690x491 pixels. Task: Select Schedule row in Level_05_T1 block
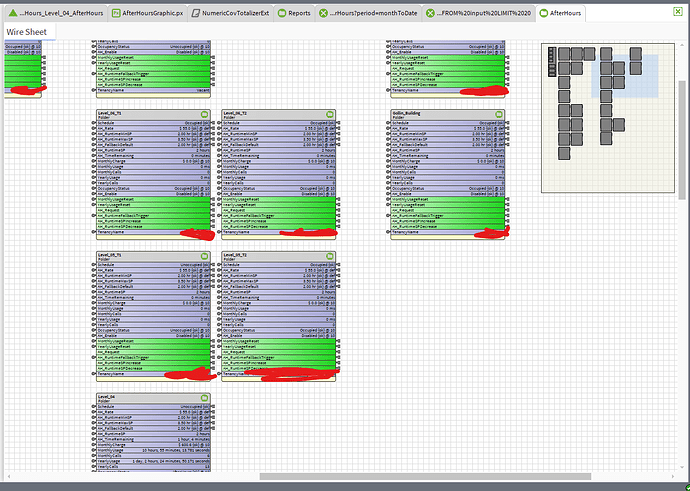coord(153,265)
